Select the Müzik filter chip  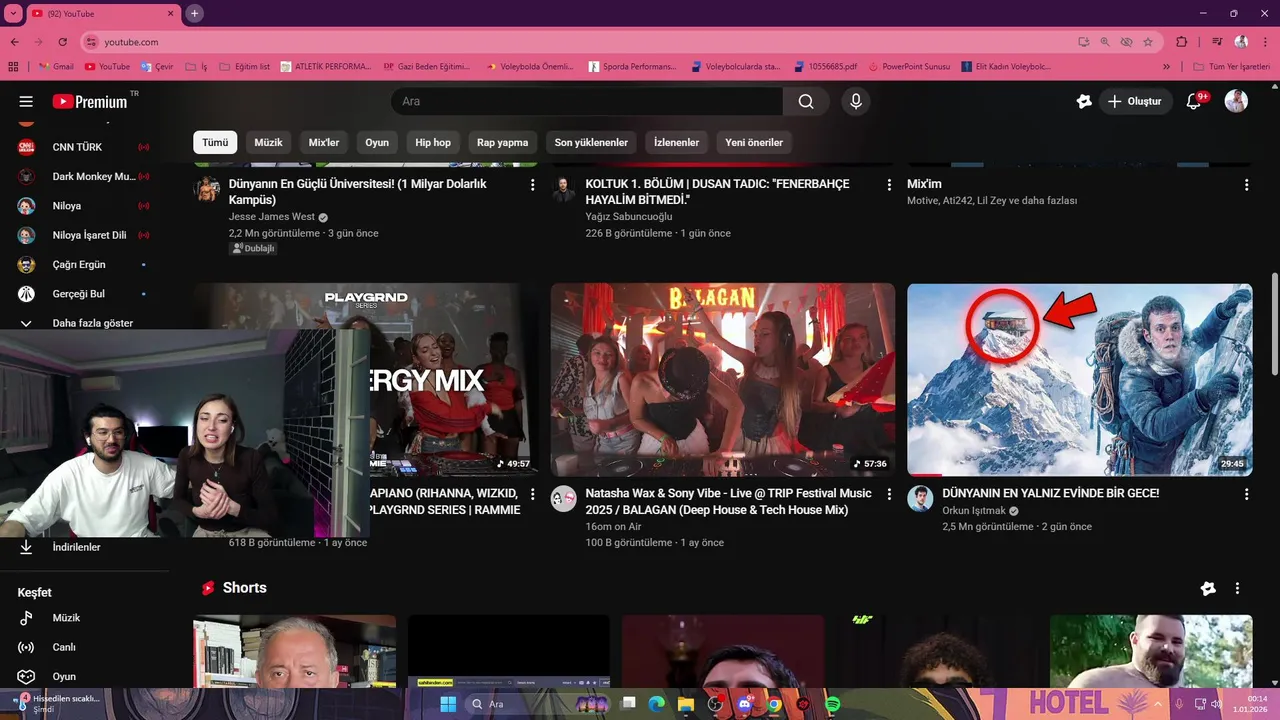(x=268, y=142)
